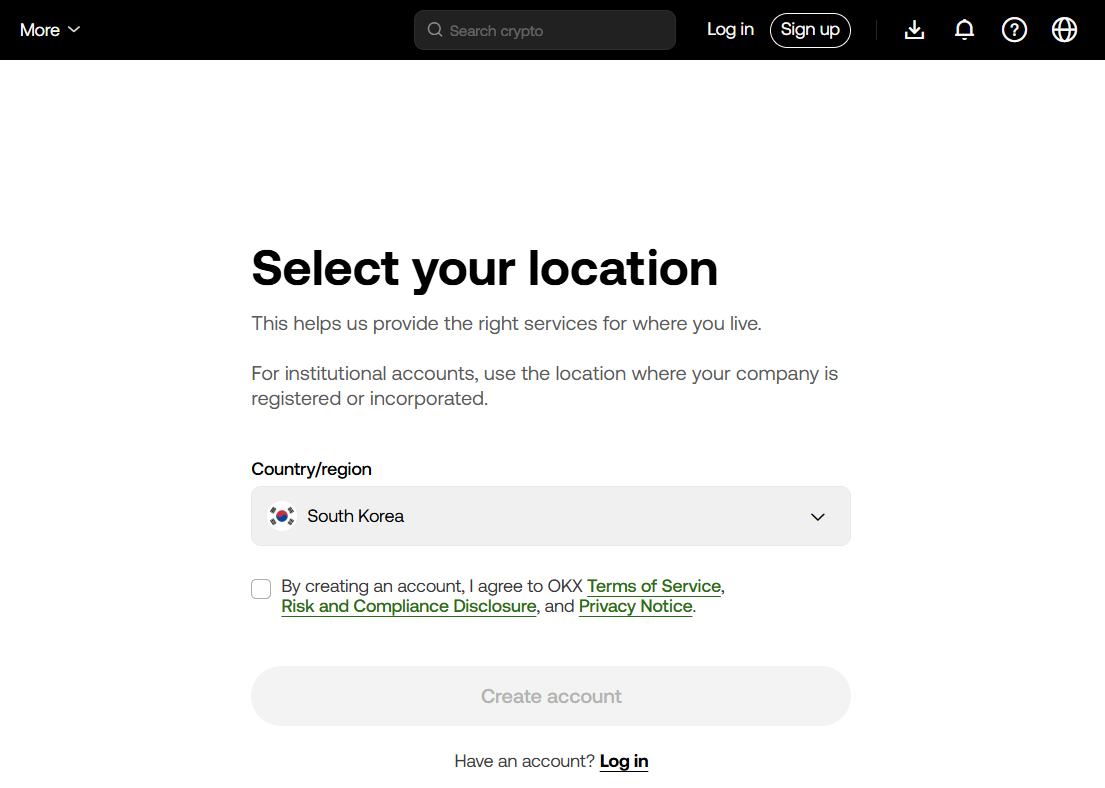Click Log in in the top bar
Viewport: 1105px width, 788px height.
[730, 30]
